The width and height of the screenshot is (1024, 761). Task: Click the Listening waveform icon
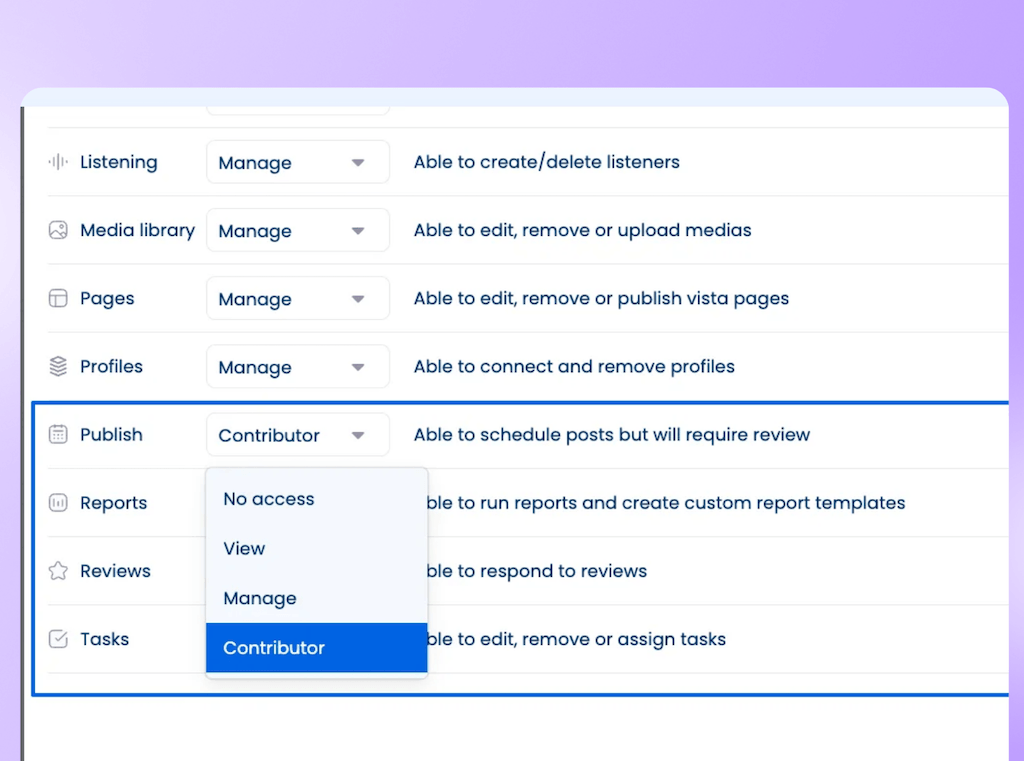57,162
